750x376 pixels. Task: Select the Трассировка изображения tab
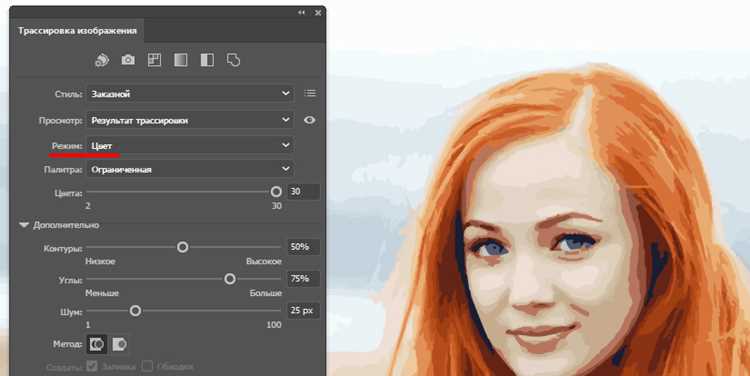77,31
